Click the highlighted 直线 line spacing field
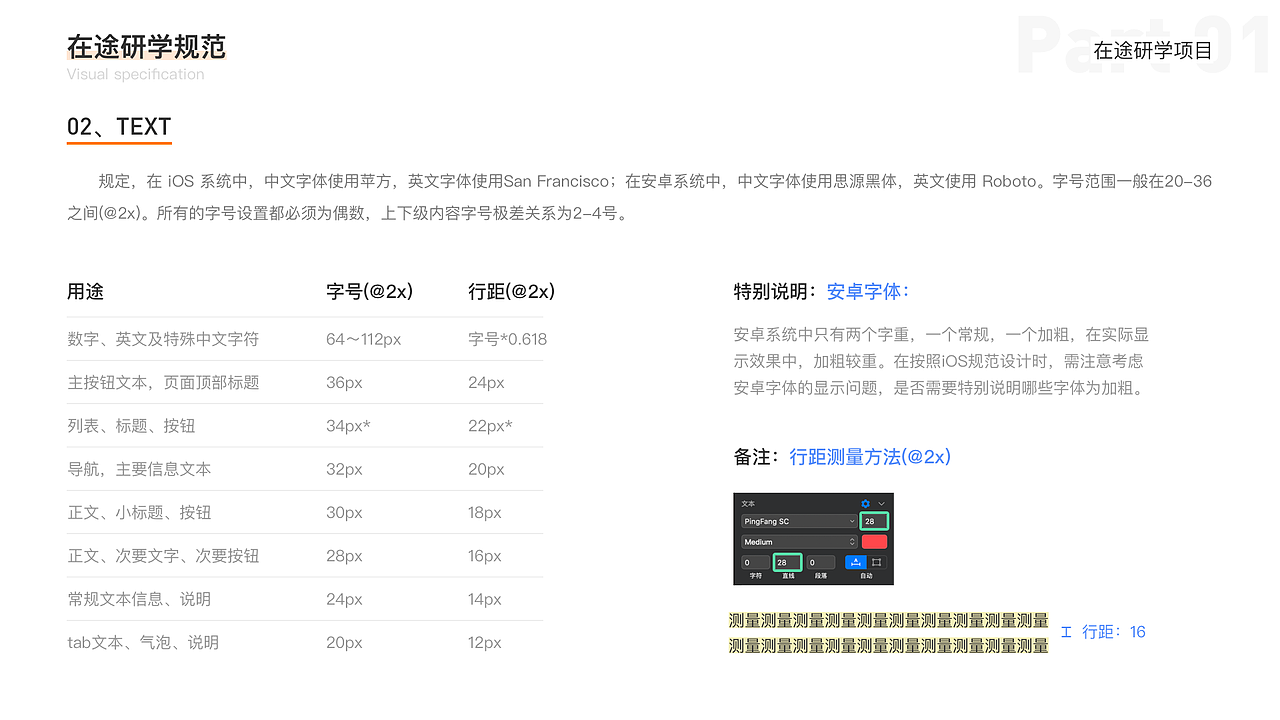The height and width of the screenshot is (720, 1280). coord(788,562)
